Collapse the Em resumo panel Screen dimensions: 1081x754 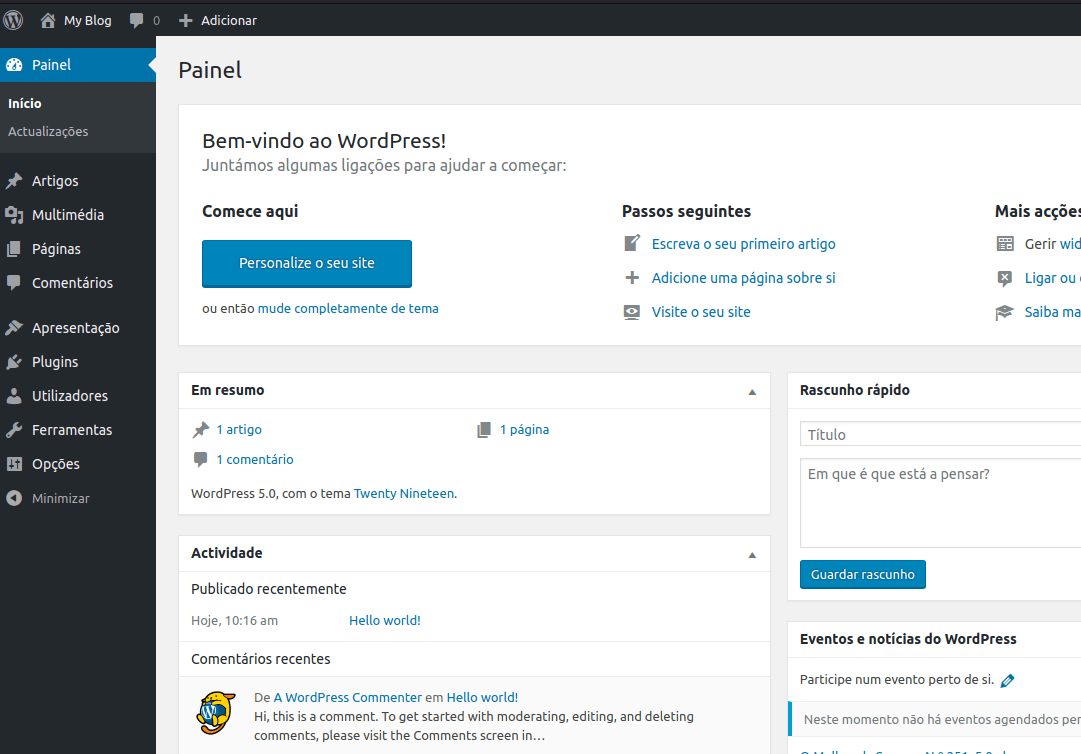(x=751, y=393)
